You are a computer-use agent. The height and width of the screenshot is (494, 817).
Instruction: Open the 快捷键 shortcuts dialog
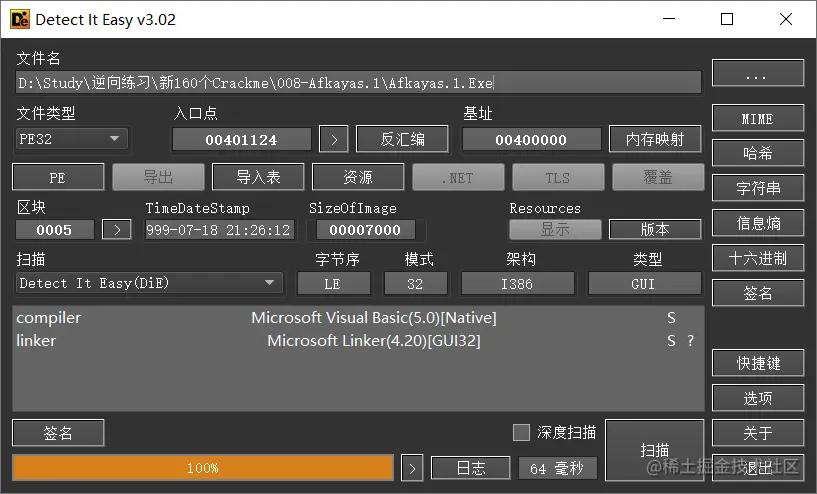(758, 363)
